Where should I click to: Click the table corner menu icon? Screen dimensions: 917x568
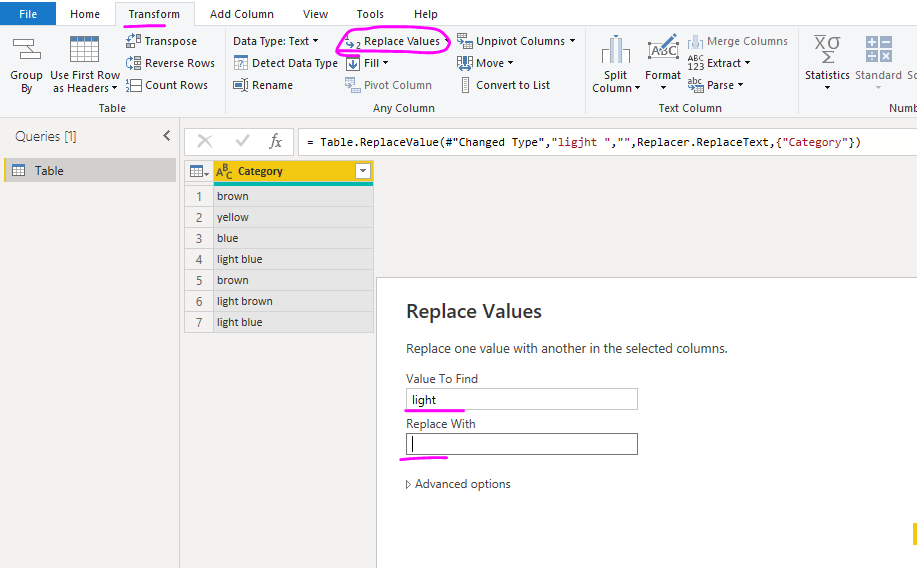click(x=199, y=171)
